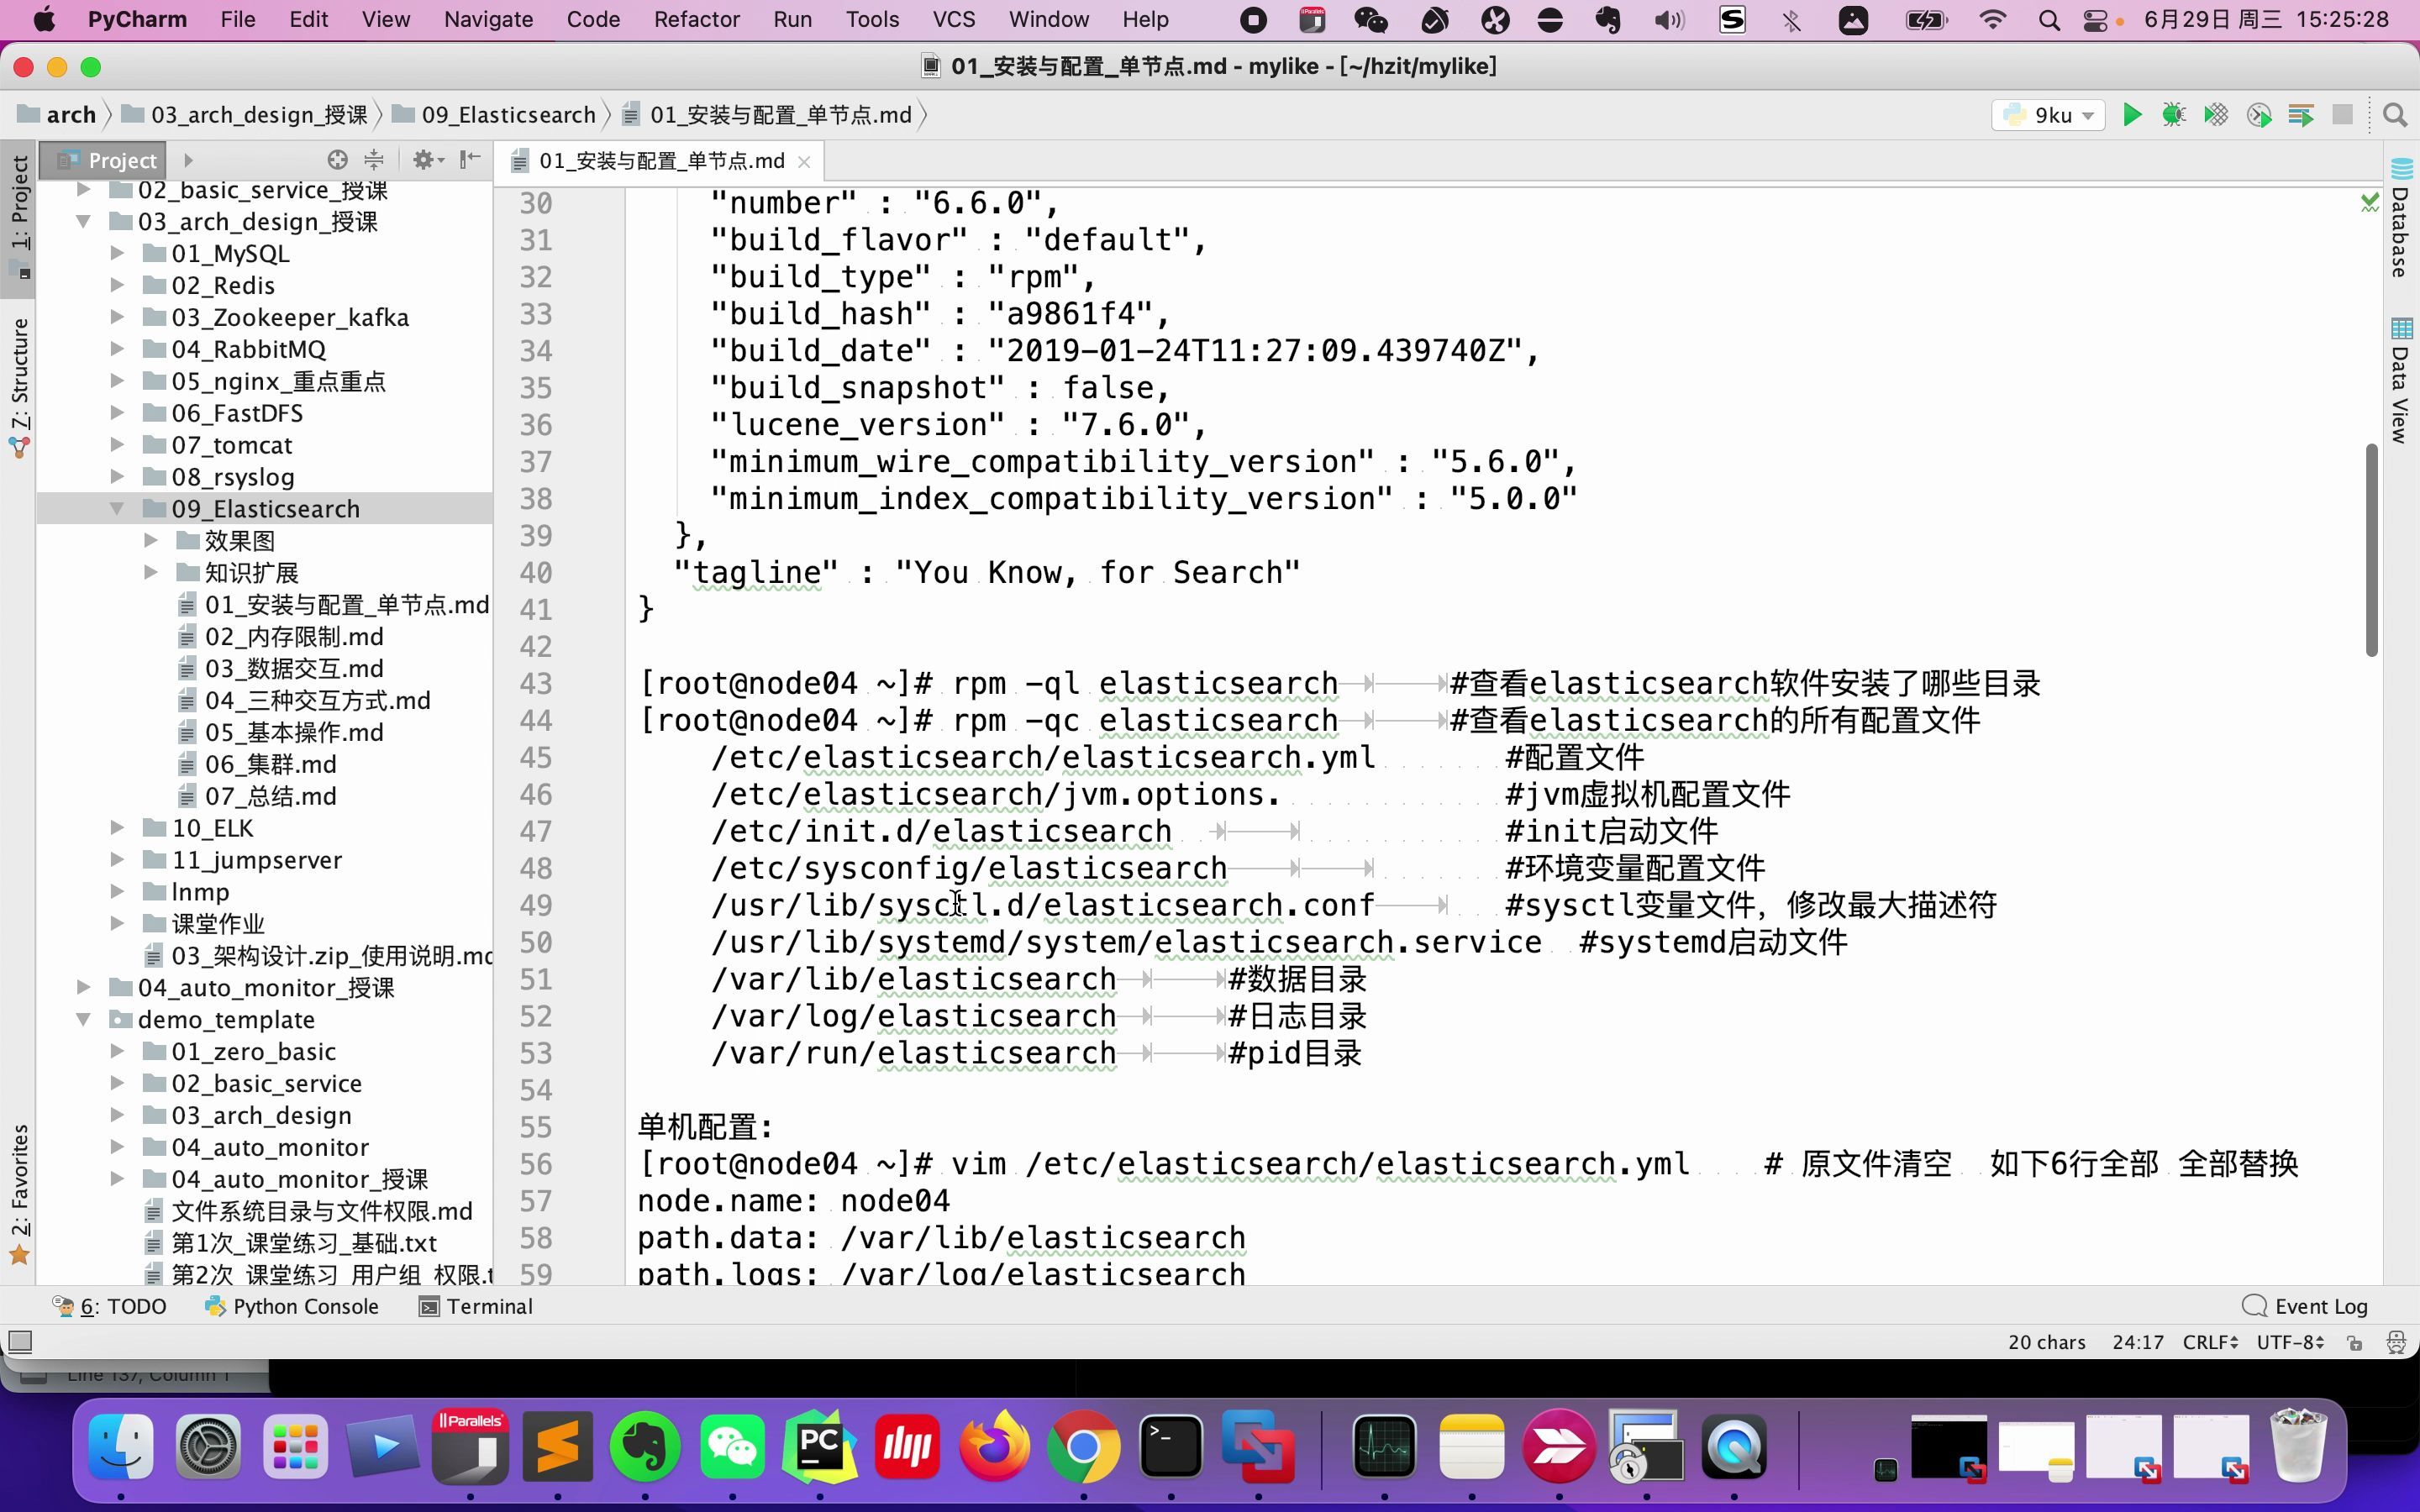Open the profiler run icon
Image resolution: width=2420 pixels, height=1512 pixels.
[x=2259, y=115]
